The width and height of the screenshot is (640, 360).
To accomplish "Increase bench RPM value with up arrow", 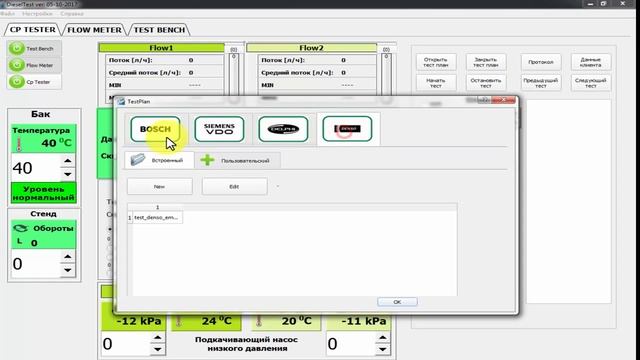I will click(68, 257).
